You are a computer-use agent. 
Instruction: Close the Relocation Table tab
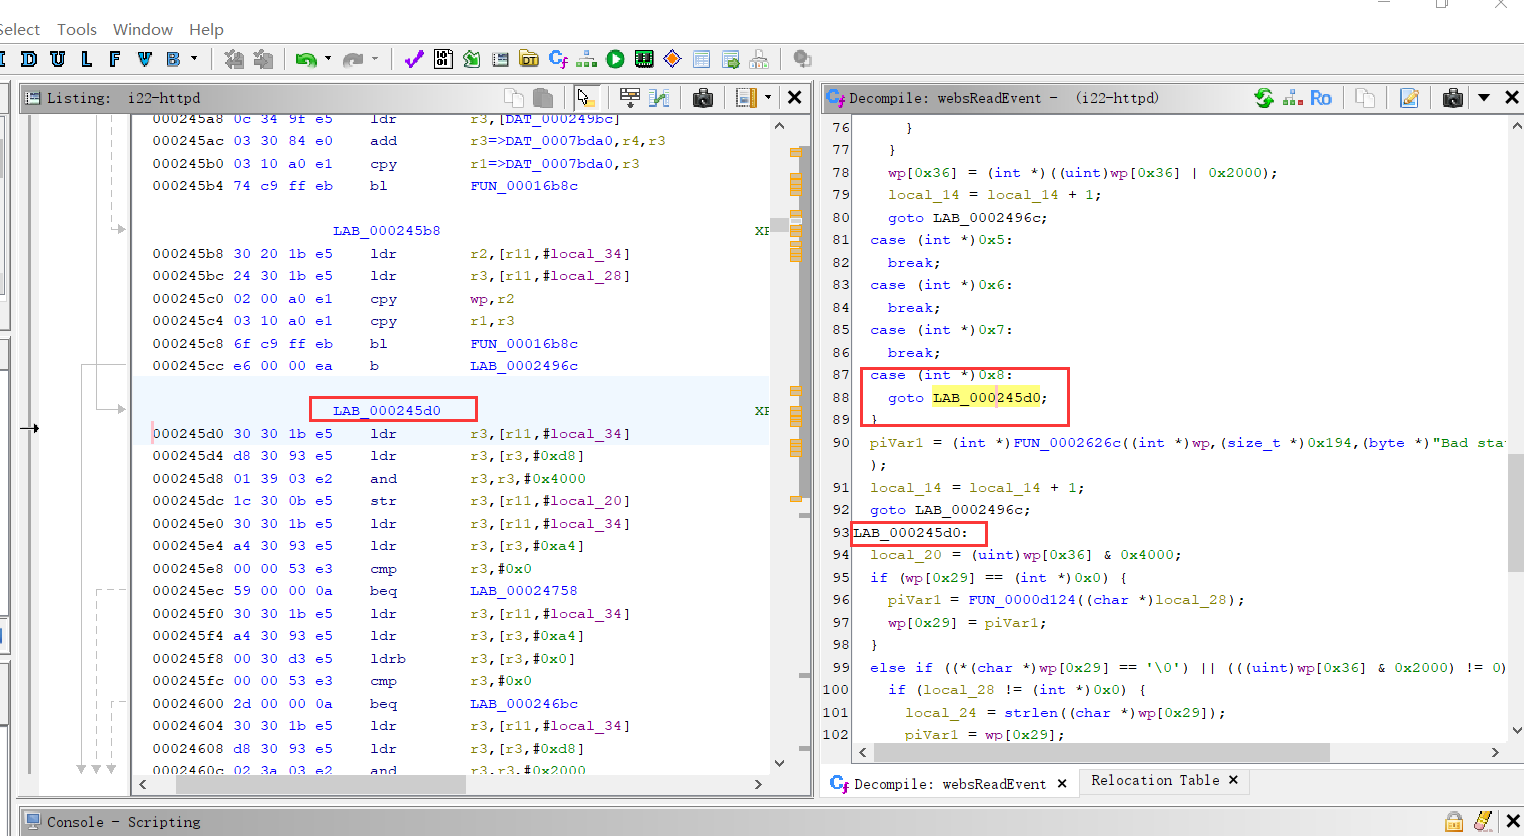click(x=1233, y=780)
